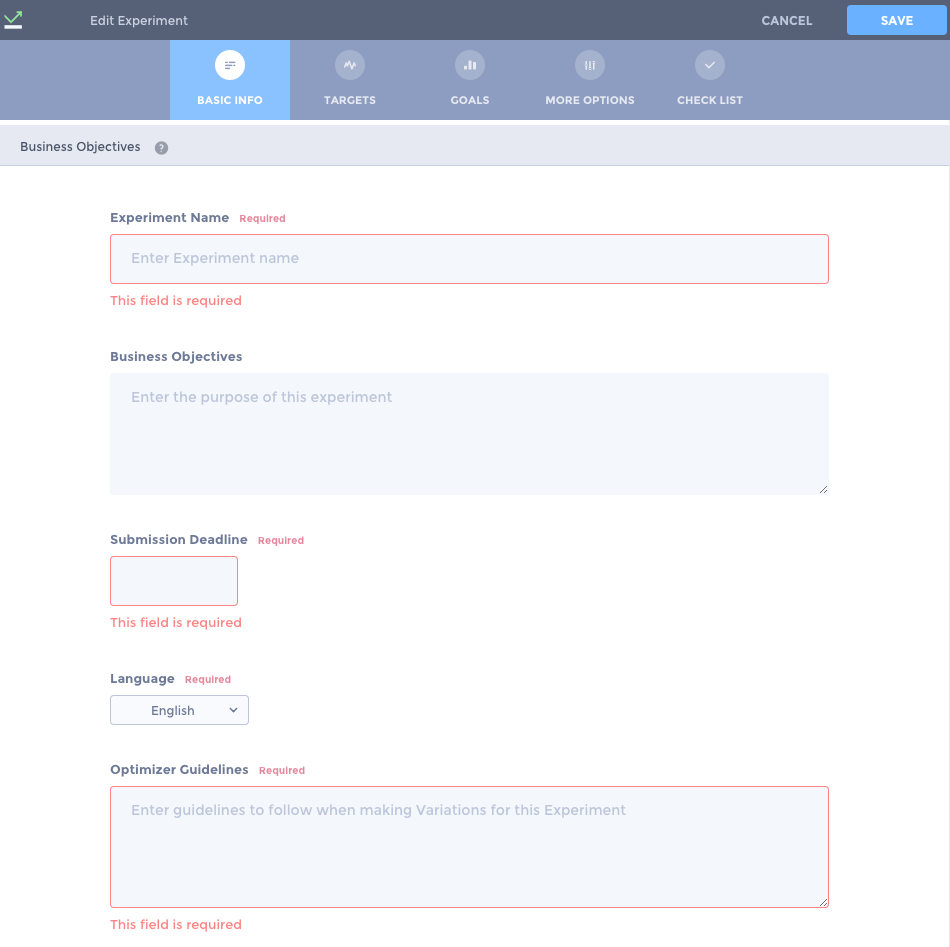Click the Optimizer Guidelines field label
The image size is (950, 947).
click(179, 769)
